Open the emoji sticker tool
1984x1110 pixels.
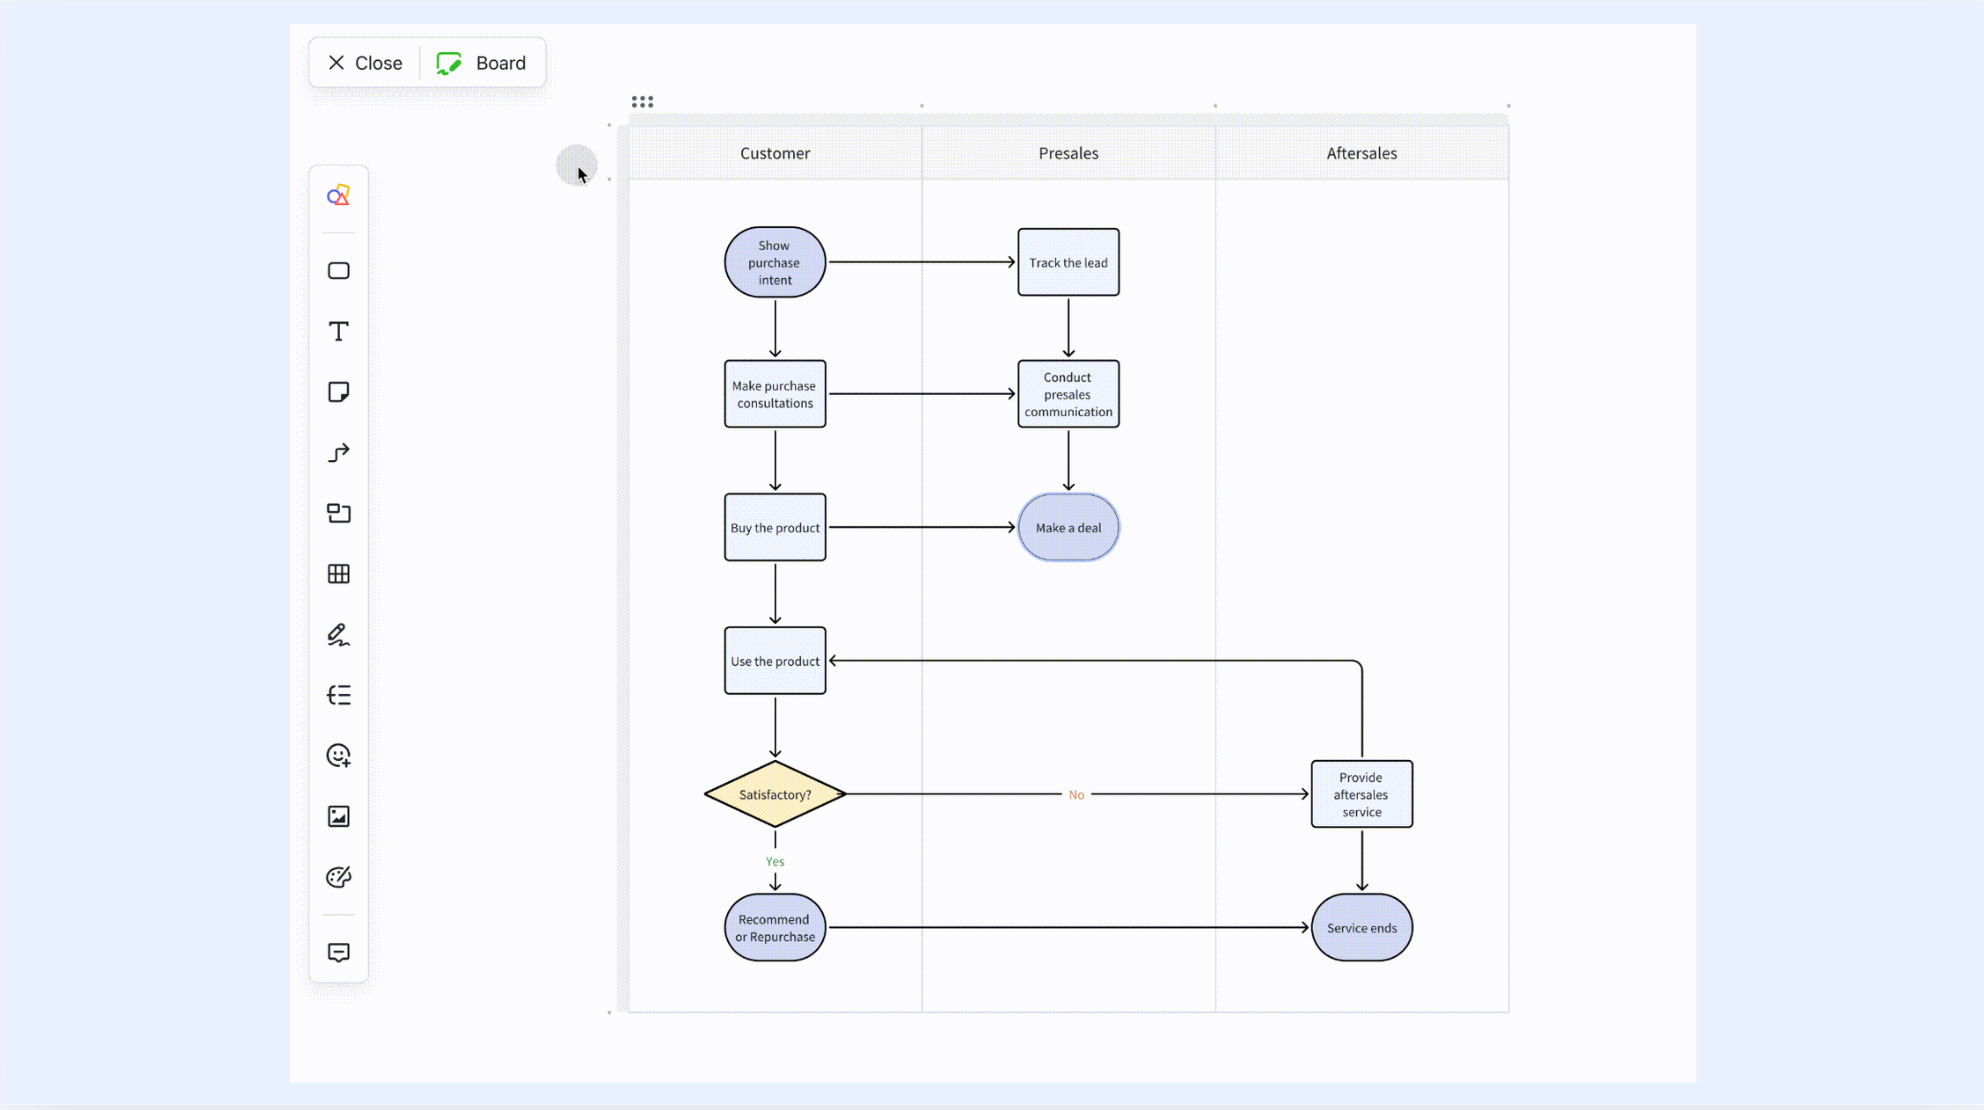[x=338, y=756]
